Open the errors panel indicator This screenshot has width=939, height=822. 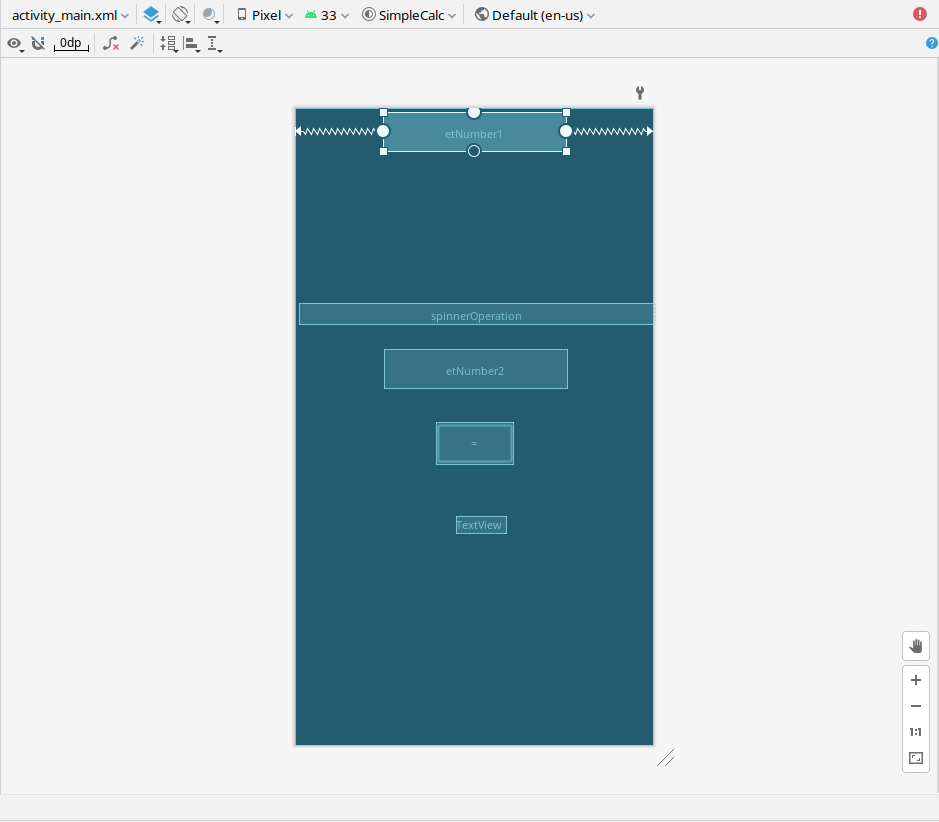pyautogui.click(x=922, y=13)
